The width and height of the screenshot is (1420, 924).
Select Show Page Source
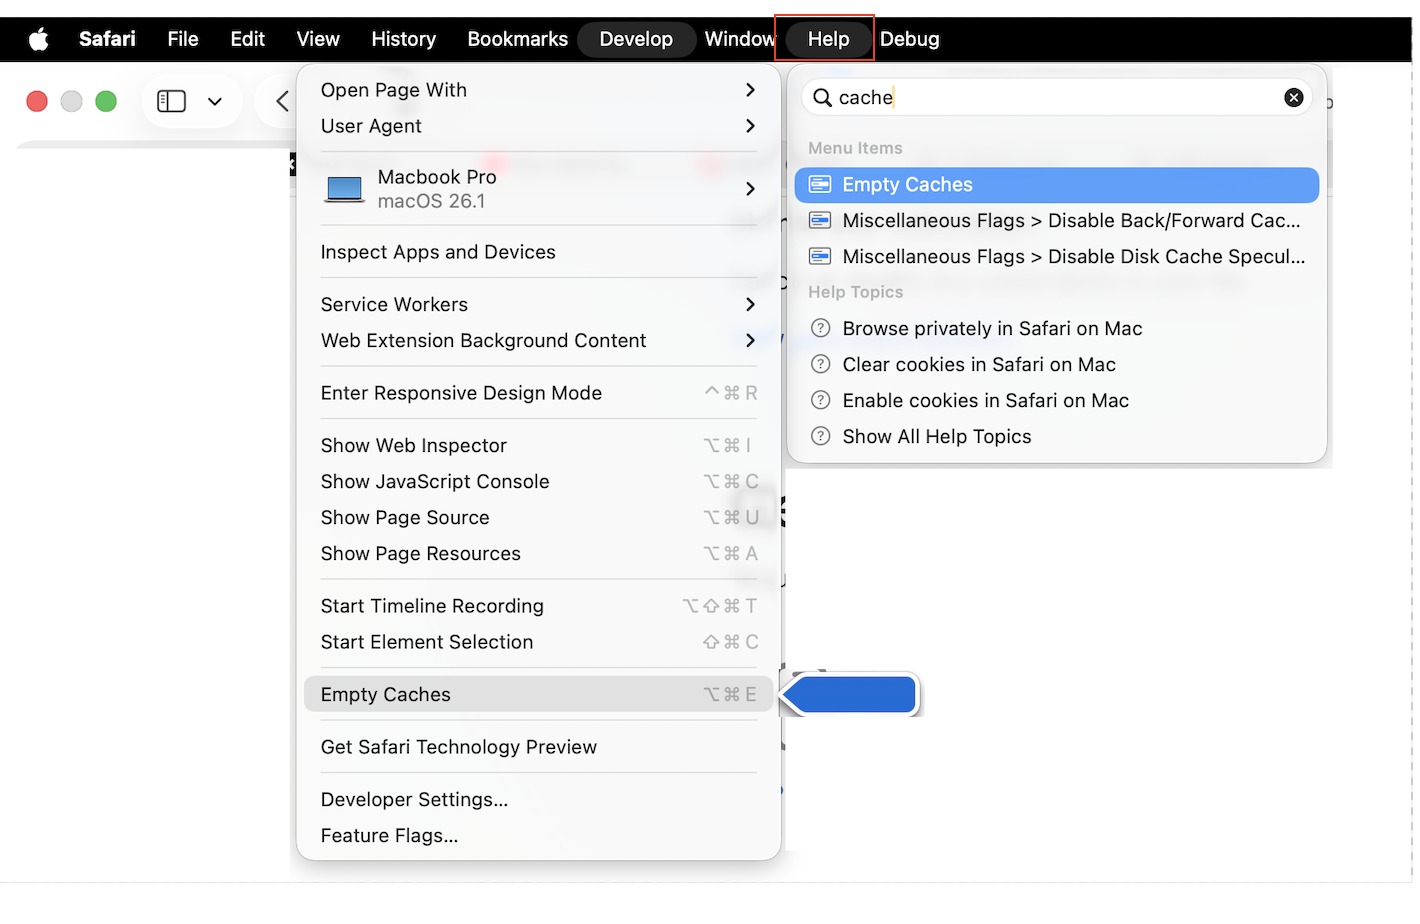point(539,517)
